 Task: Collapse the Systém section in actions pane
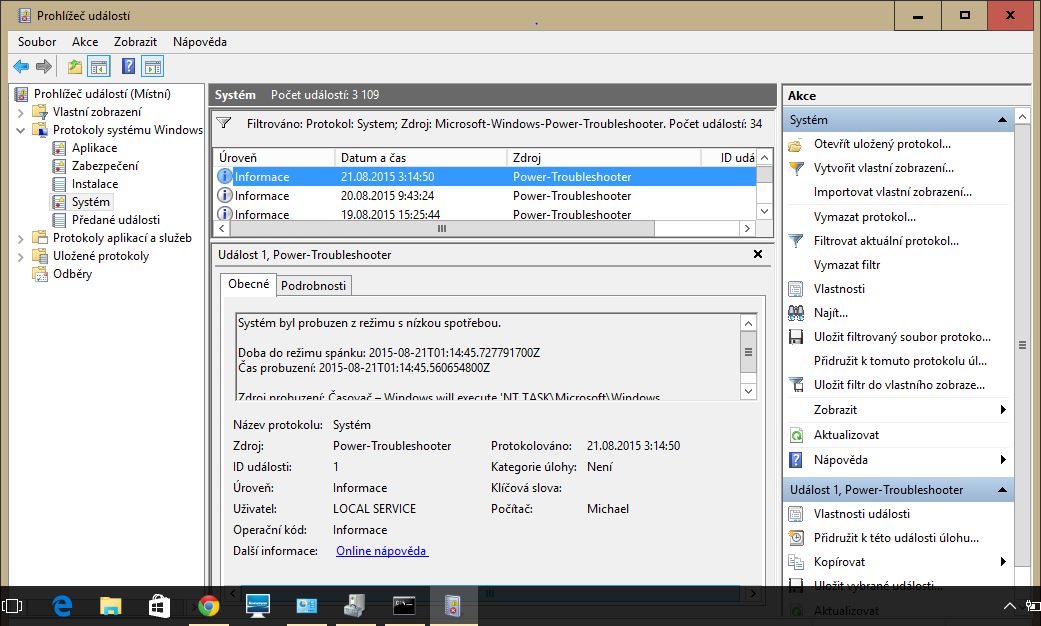[x=1001, y=120]
